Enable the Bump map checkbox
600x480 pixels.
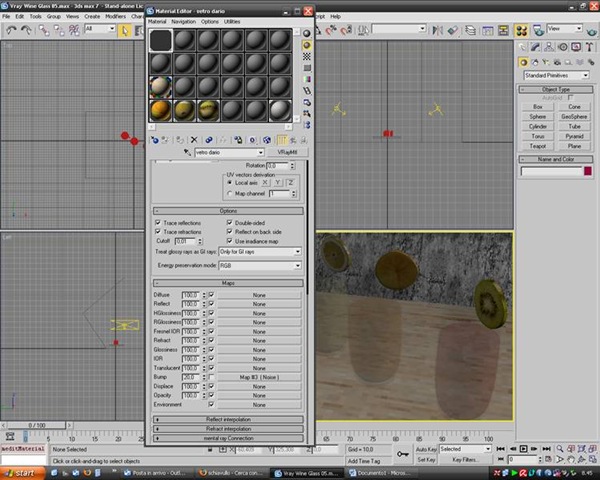(x=211, y=377)
